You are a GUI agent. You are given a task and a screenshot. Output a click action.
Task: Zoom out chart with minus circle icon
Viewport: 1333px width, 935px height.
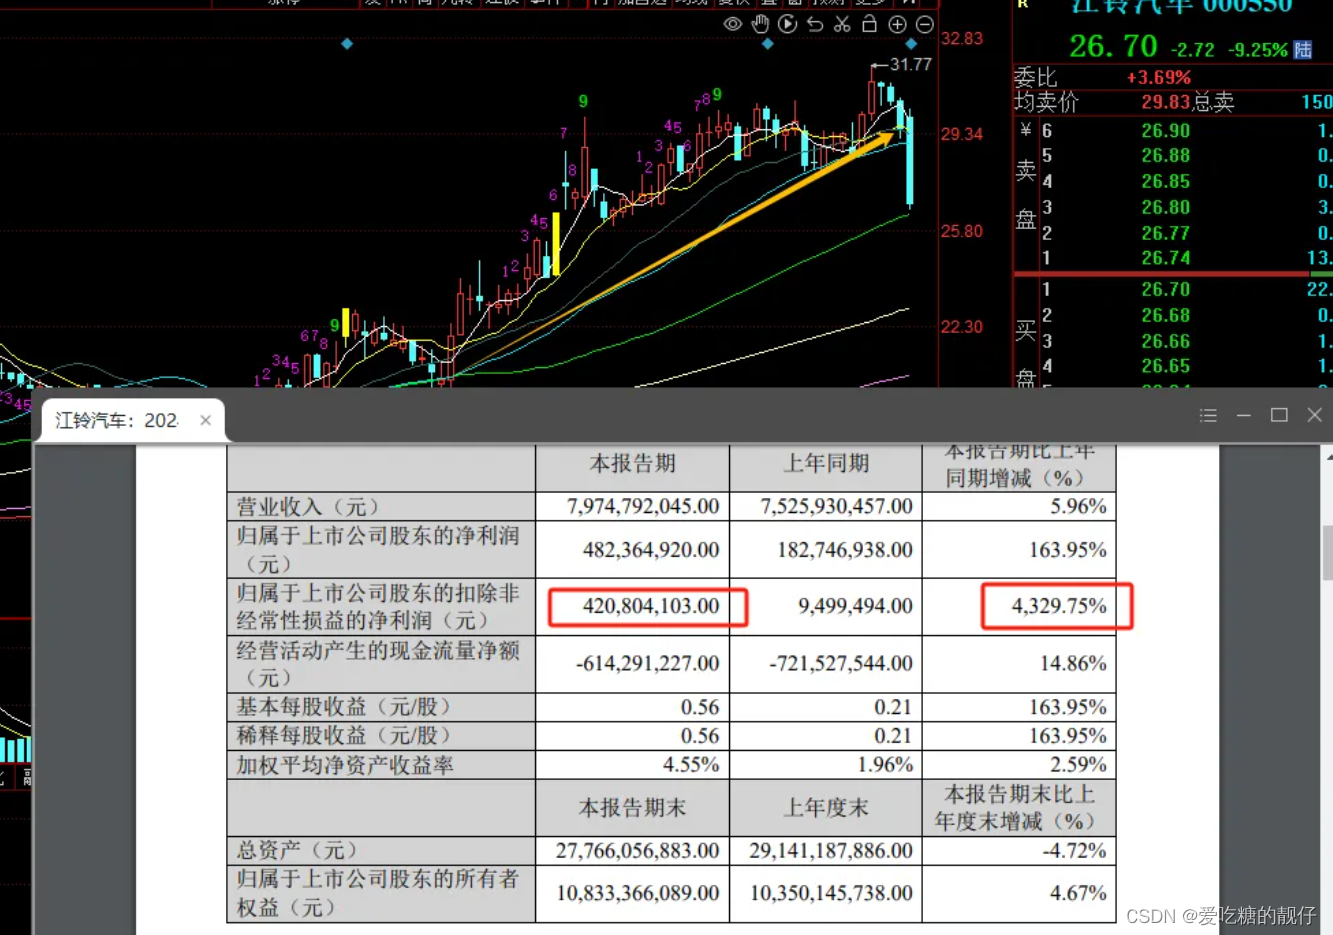coord(925,24)
